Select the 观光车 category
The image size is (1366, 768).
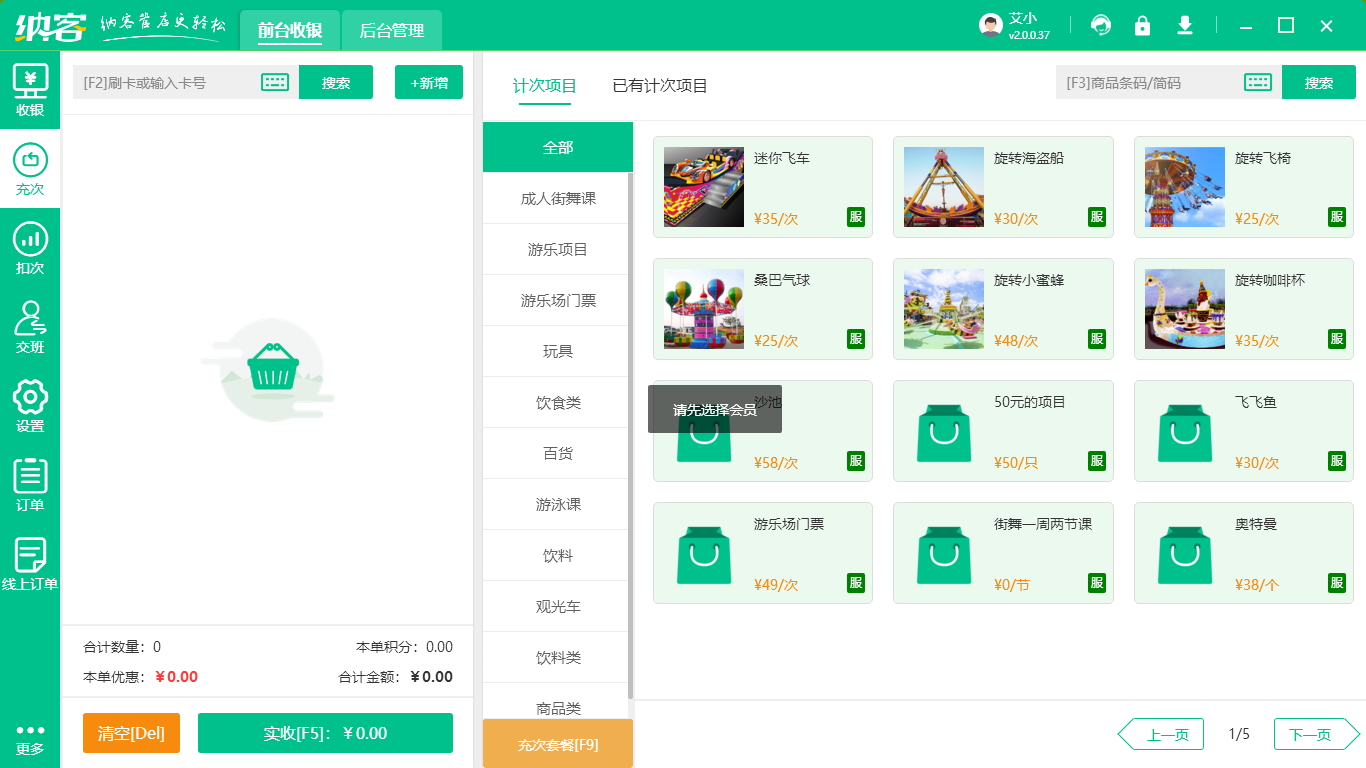pos(558,606)
